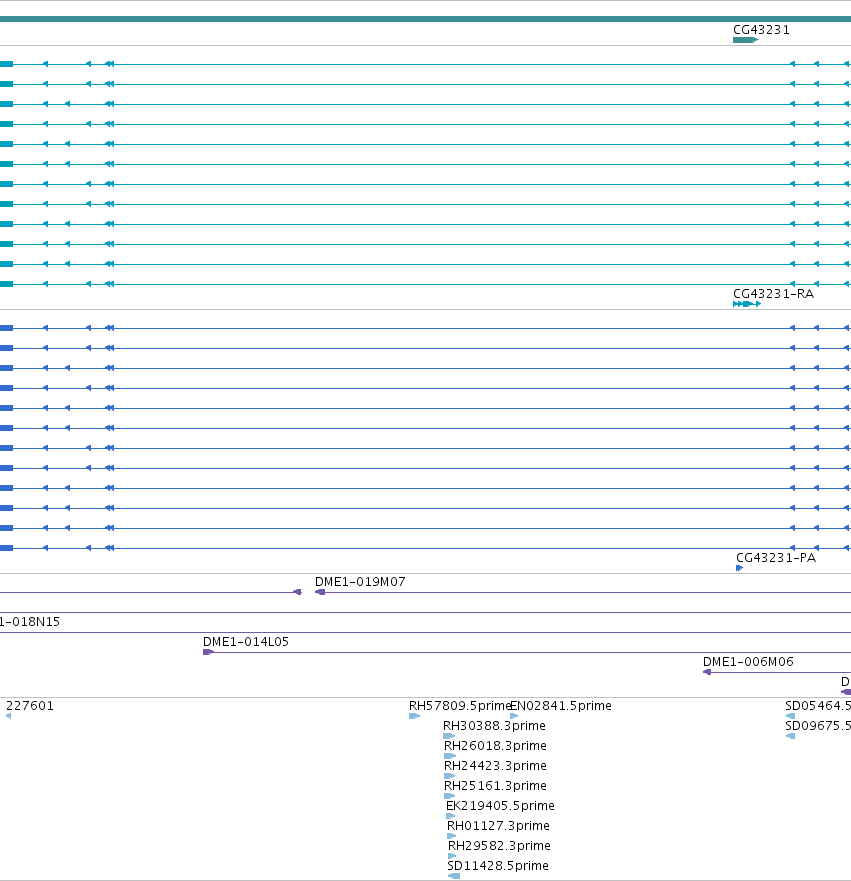The width and height of the screenshot is (851, 881).
Task: Open the EK219405.5prime label
Action: [x=500, y=806]
